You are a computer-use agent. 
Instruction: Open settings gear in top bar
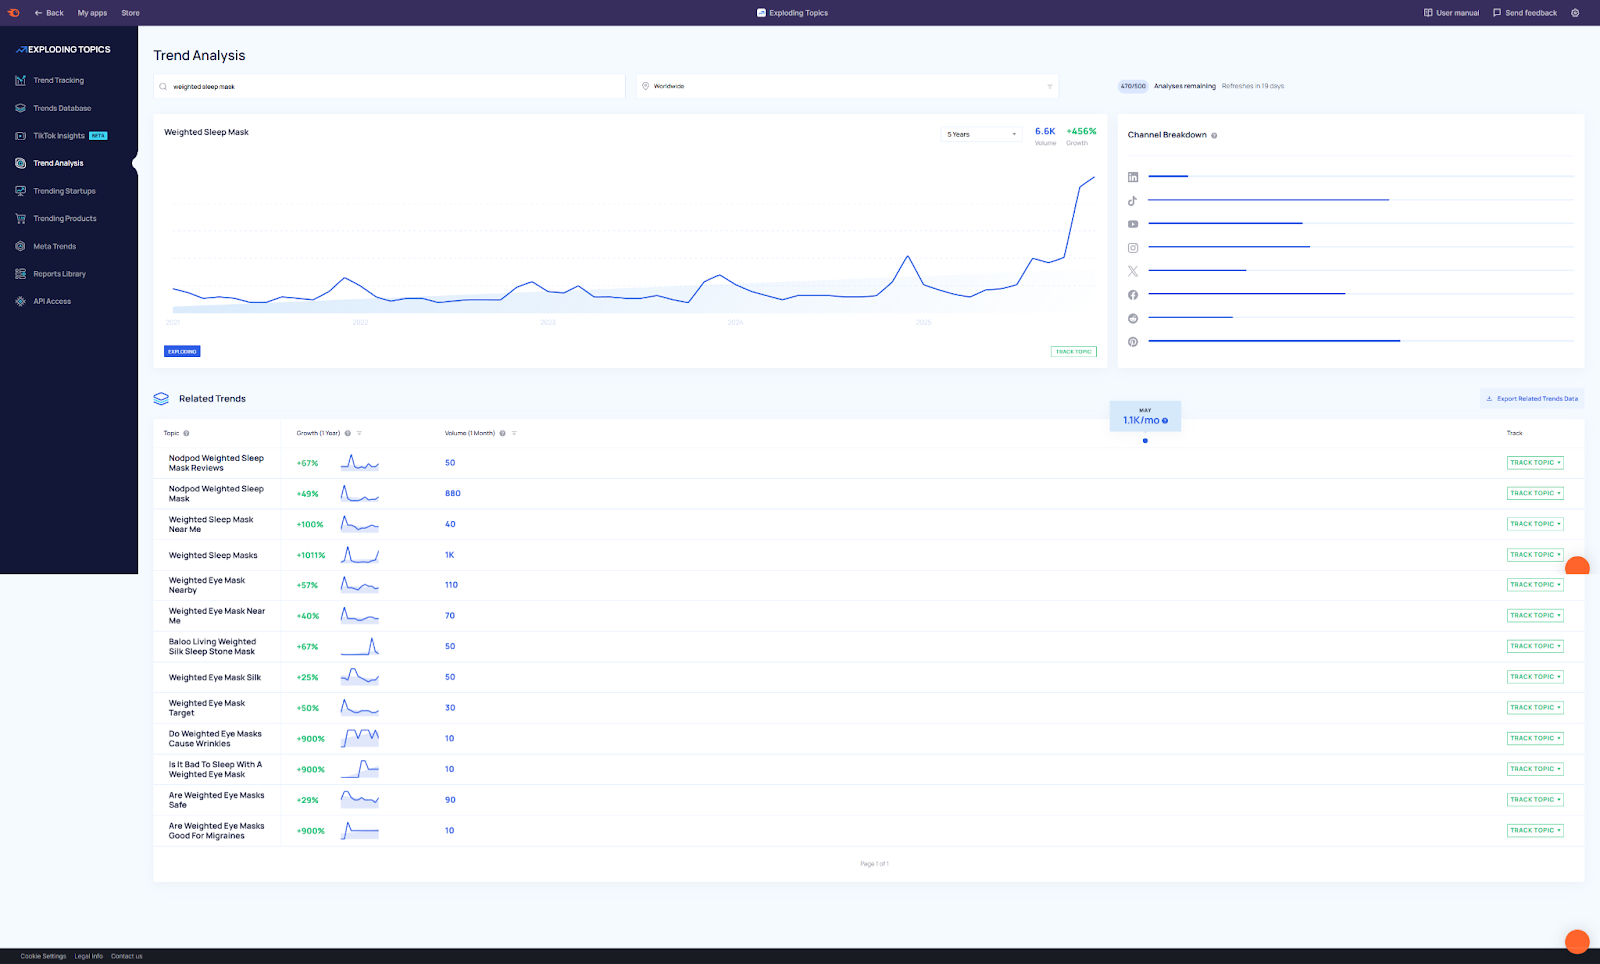coord(1575,13)
